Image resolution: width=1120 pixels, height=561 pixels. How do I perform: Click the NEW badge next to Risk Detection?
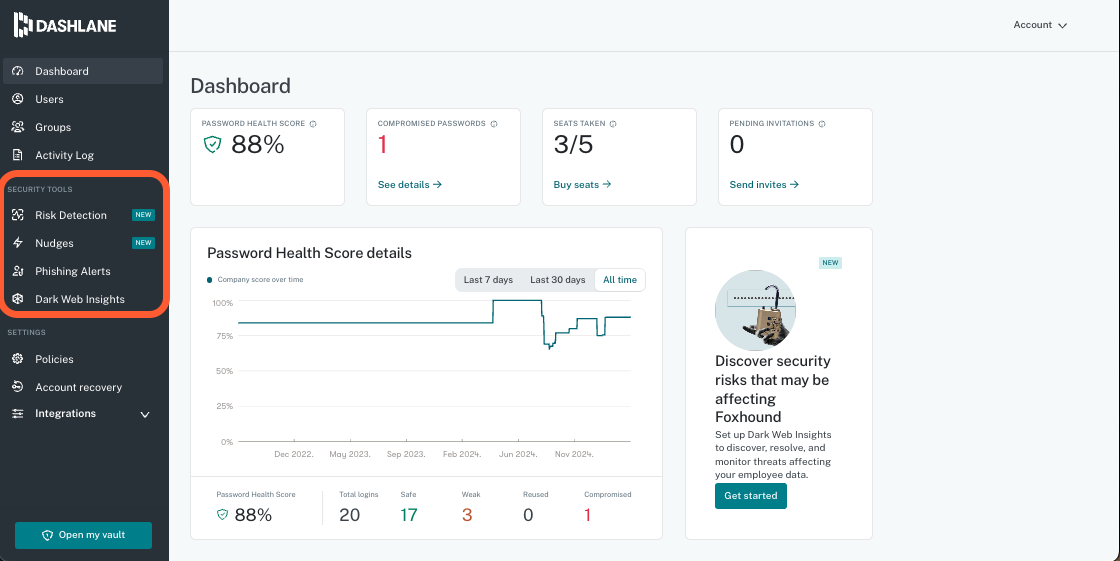point(144,215)
